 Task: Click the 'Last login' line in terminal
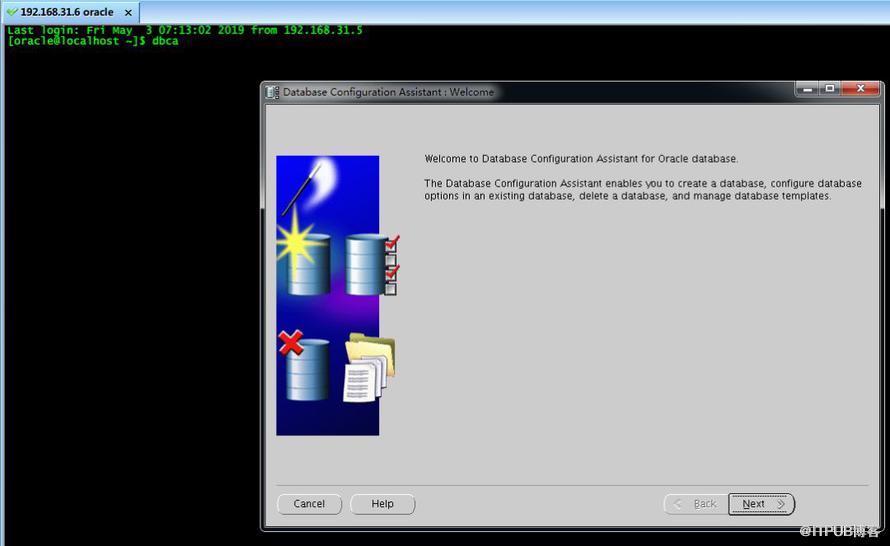[x=185, y=30]
